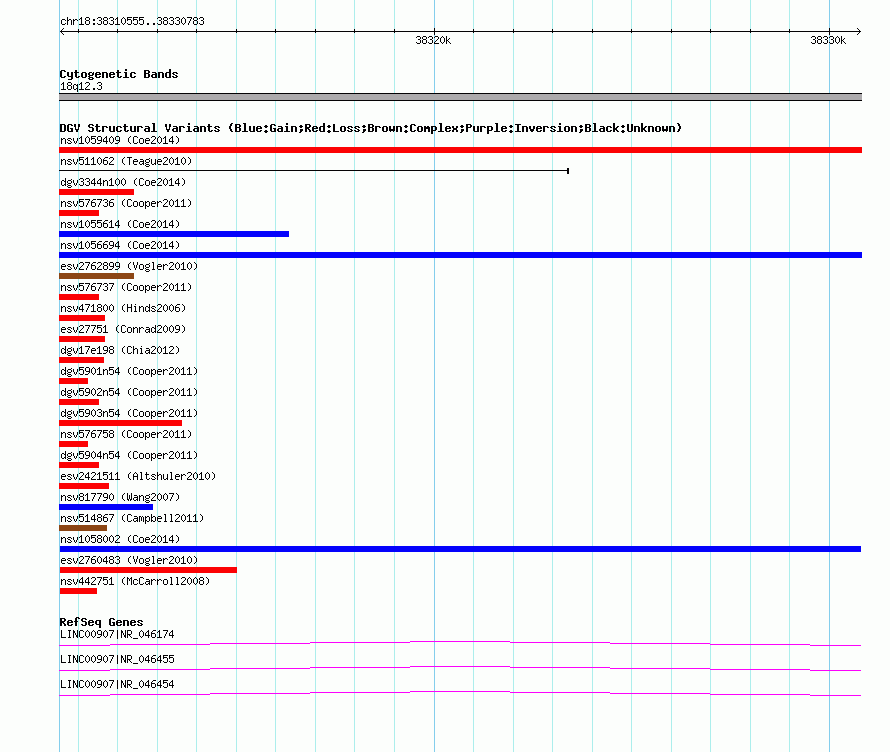The width and height of the screenshot is (890, 752).
Task: Select the LINC00907|NR_046455 gene label
Action: [117, 659]
